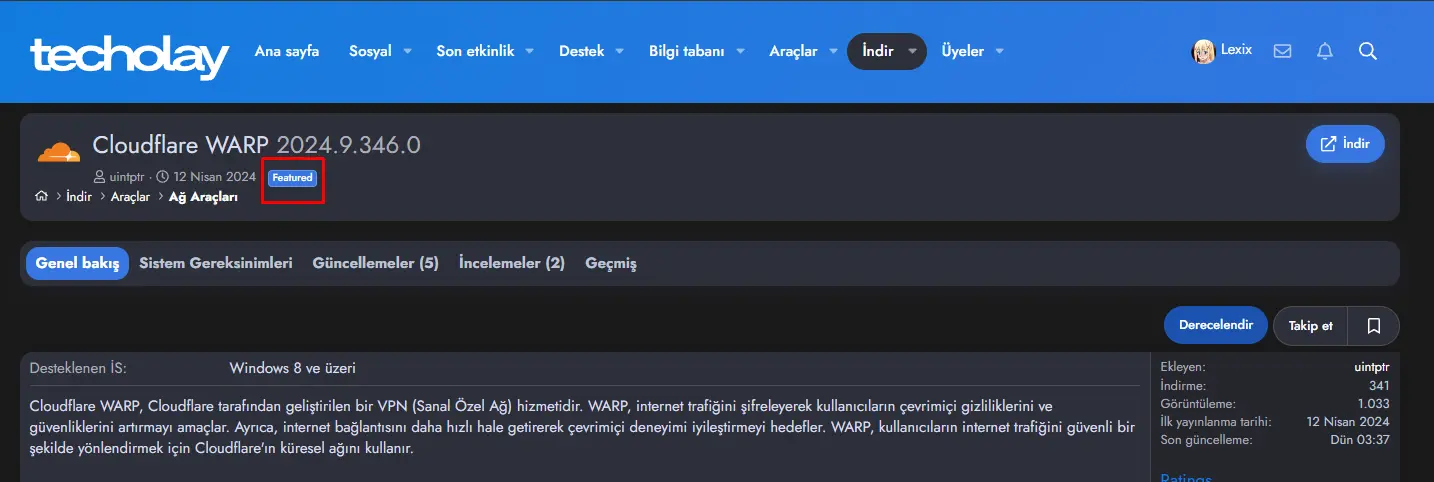The height and width of the screenshot is (482, 1434).
Task: Expand the Bilgi tabanı menu arrow
Action: pos(739,51)
